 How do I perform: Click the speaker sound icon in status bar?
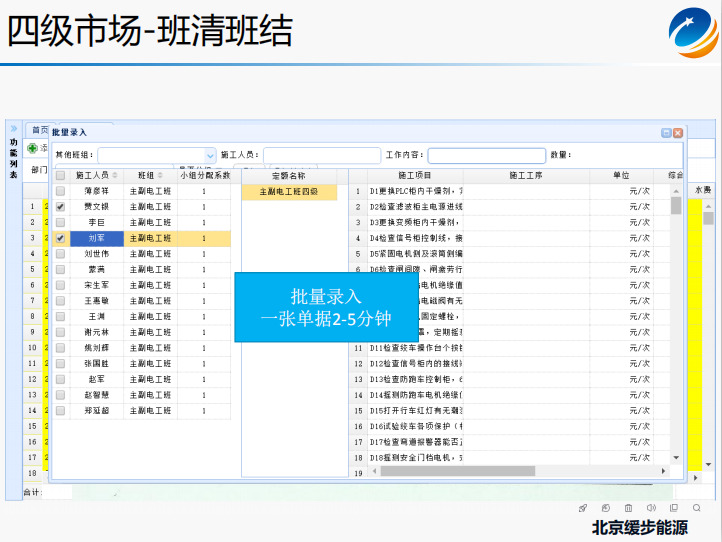[651, 508]
